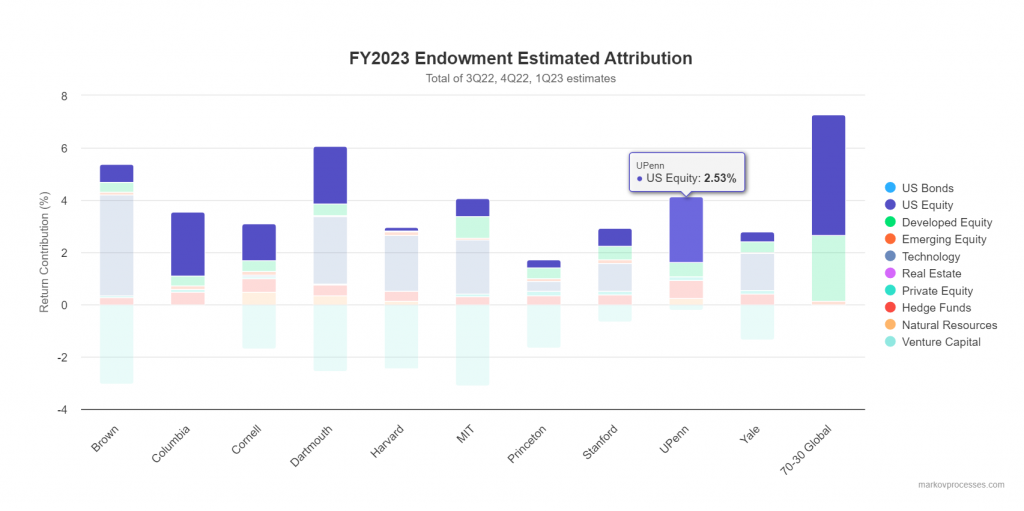Toggle the US Bonds legend marker

(x=889, y=188)
